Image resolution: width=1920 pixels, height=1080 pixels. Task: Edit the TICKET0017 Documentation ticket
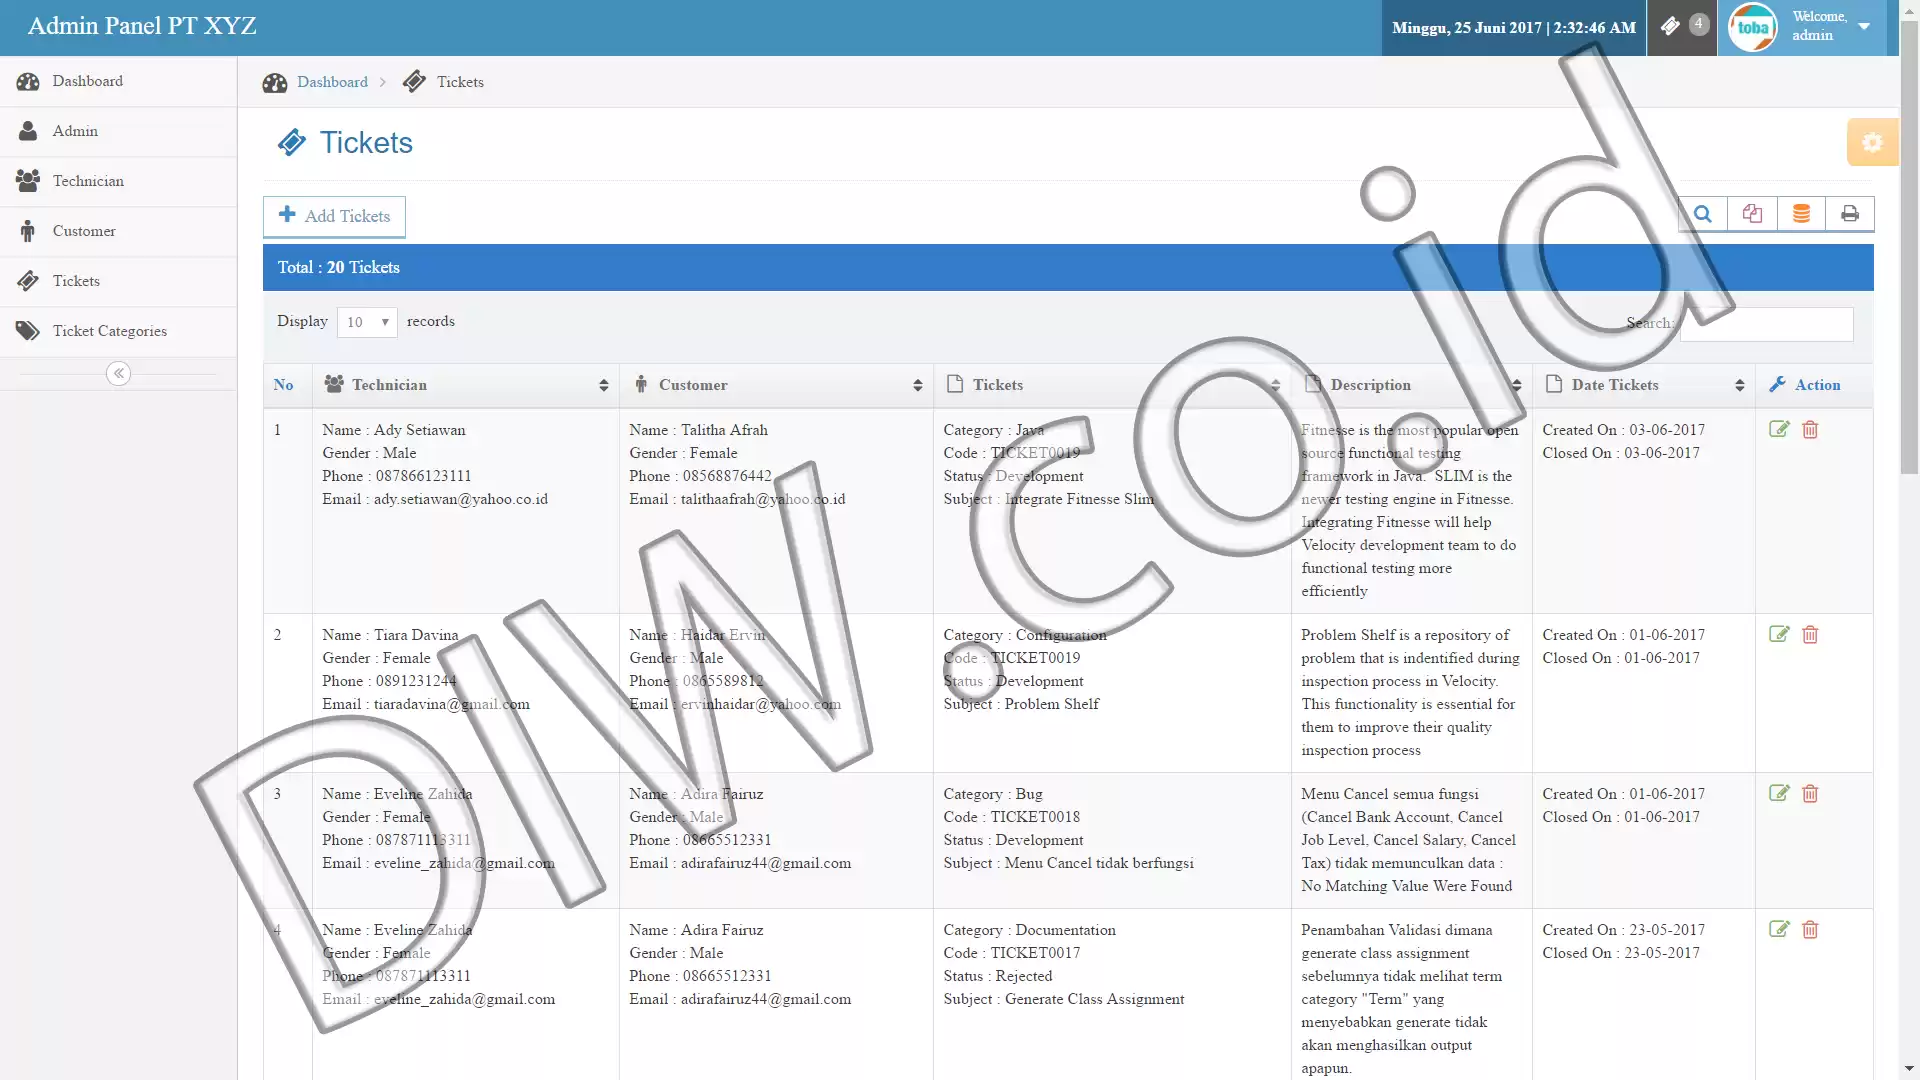1779,929
